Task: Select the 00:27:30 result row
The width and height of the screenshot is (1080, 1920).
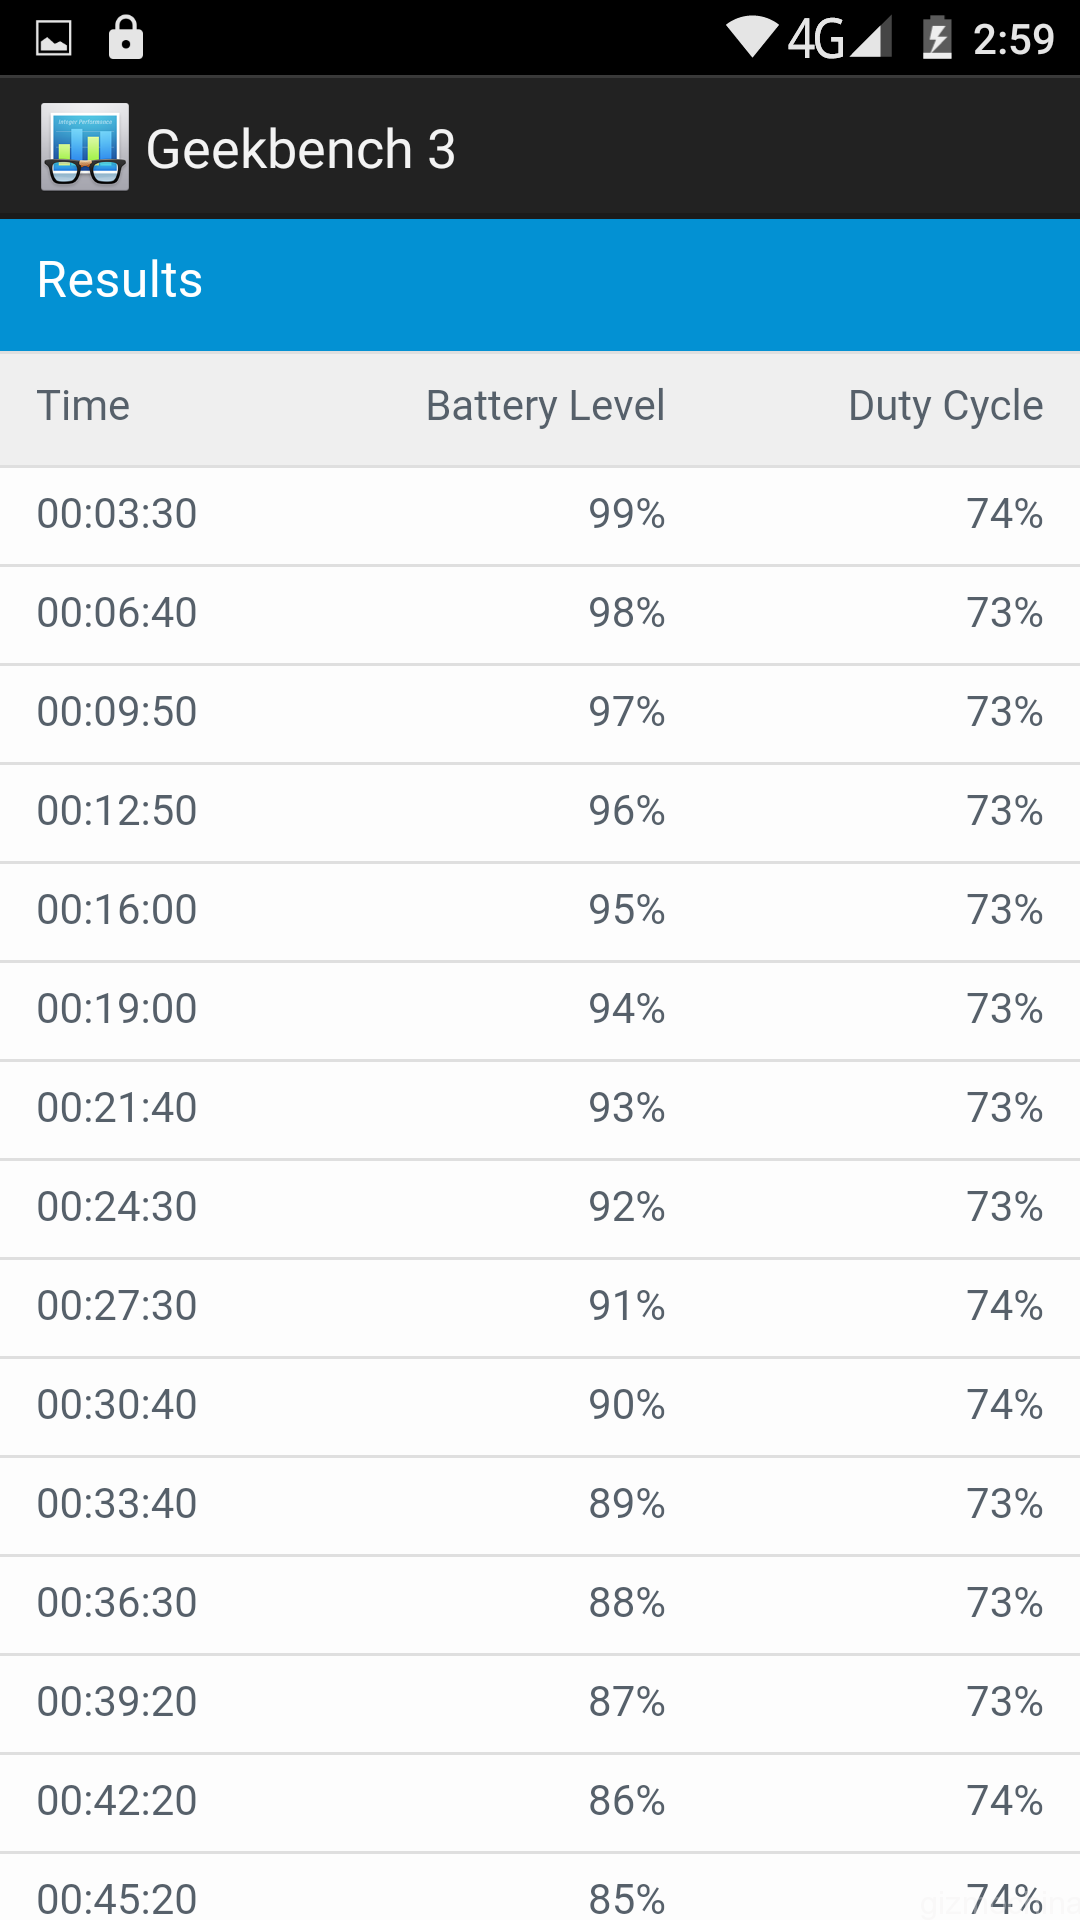Action: point(540,1306)
